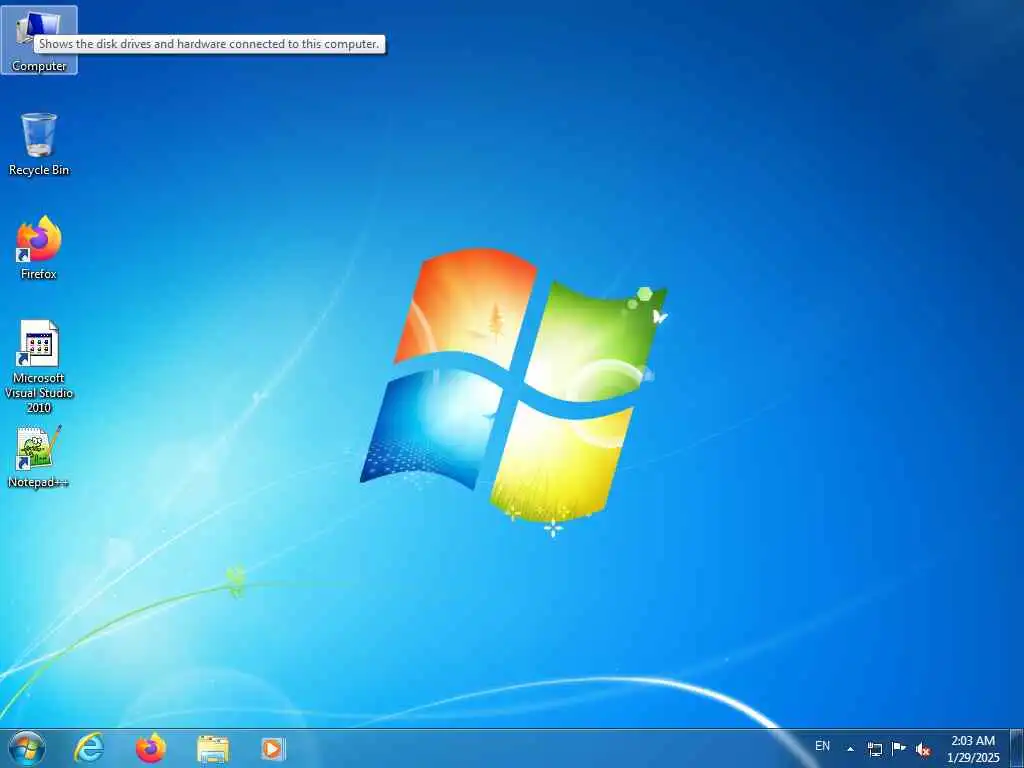The image size is (1024, 768).
Task: Launch Firefox from the taskbar
Action: click(x=150, y=749)
